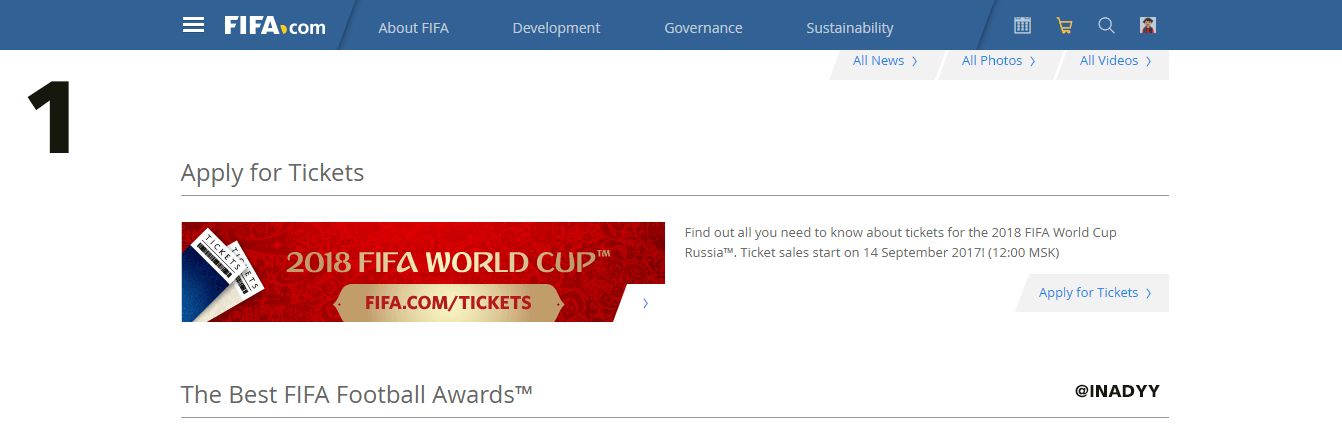Open the hamburger navigation menu
The width and height of the screenshot is (1342, 427).
[x=193, y=25]
